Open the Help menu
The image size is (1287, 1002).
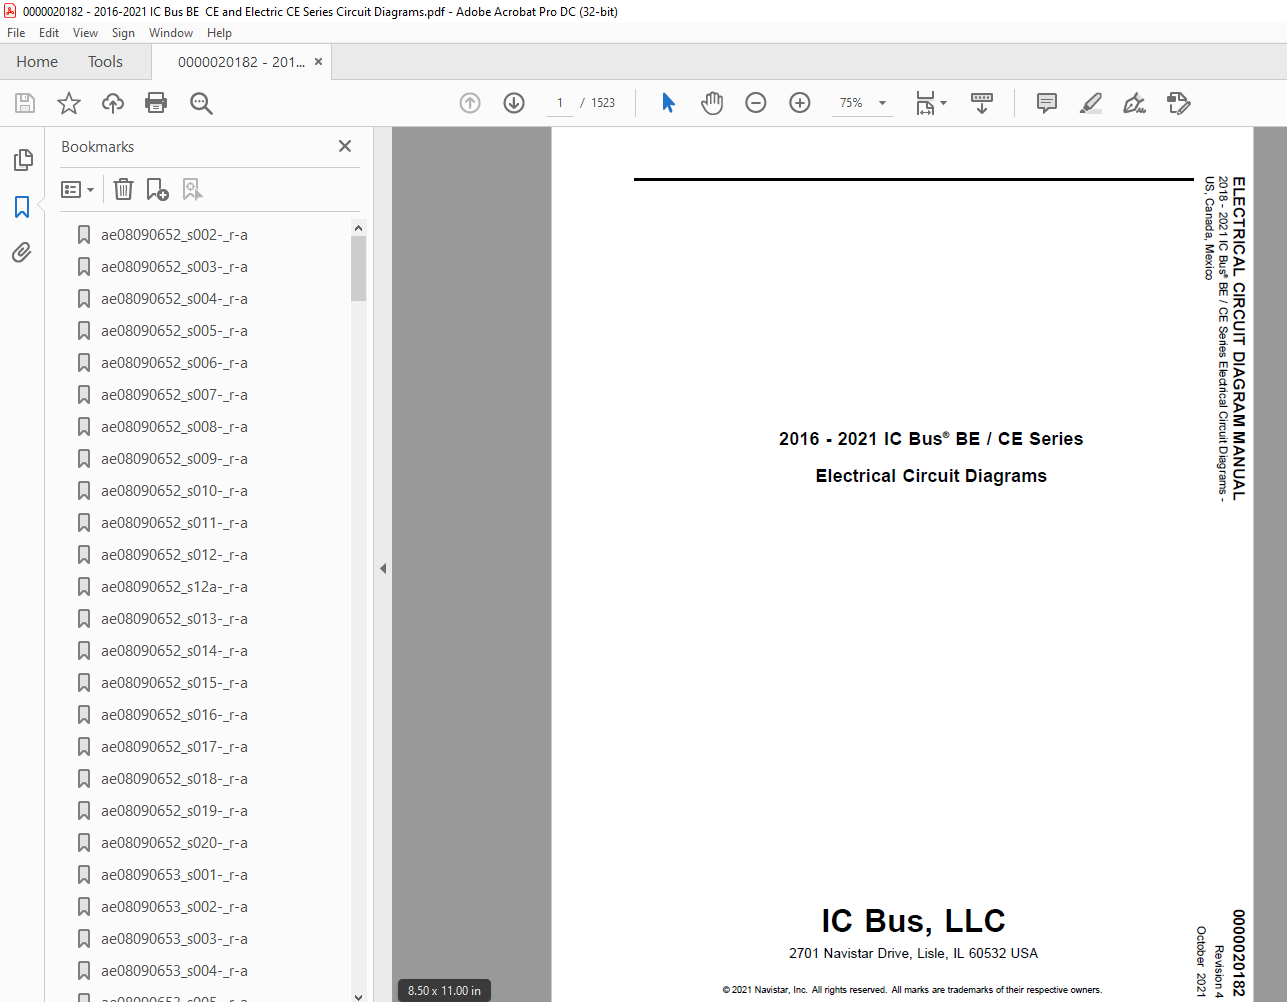pos(219,33)
